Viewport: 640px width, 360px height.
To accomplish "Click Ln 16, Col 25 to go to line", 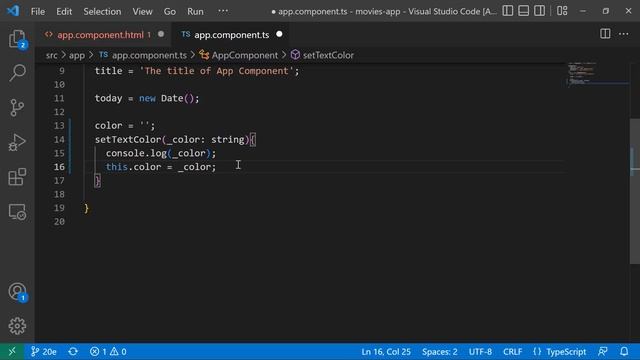I will pyautogui.click(x=386, y=351).
